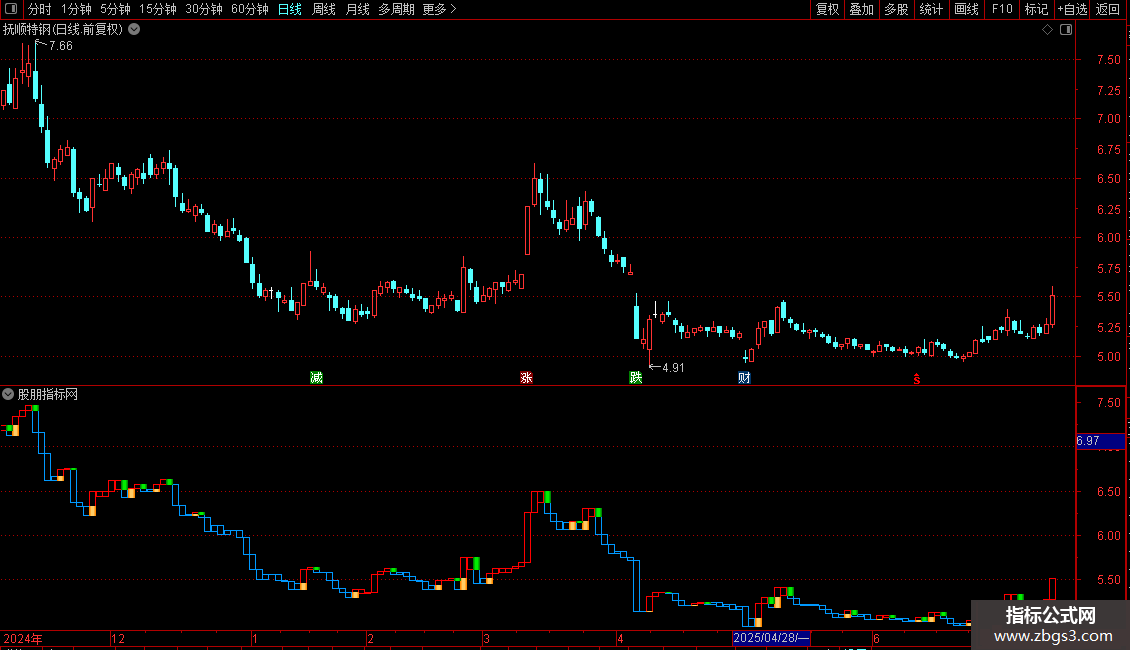Add stock with +自选 button

coord(1072,9)
